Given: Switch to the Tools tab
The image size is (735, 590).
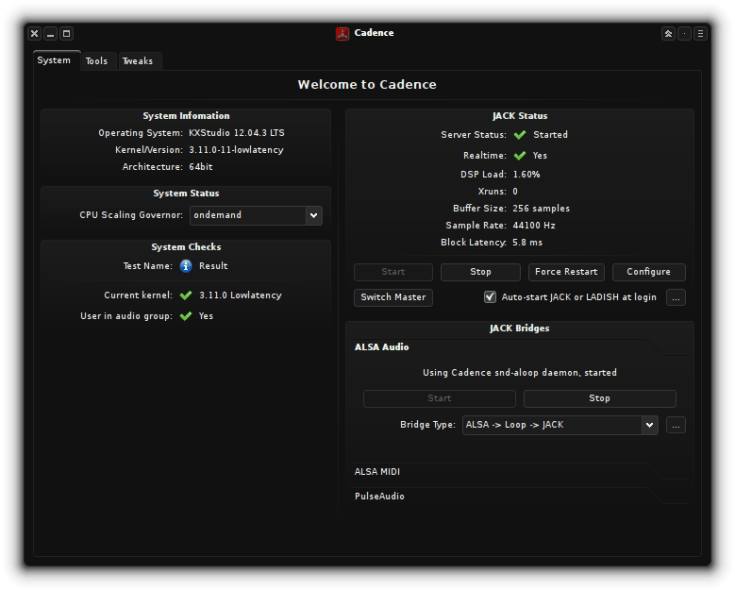Looking at the screenshot, I should [x=96, y=61].
